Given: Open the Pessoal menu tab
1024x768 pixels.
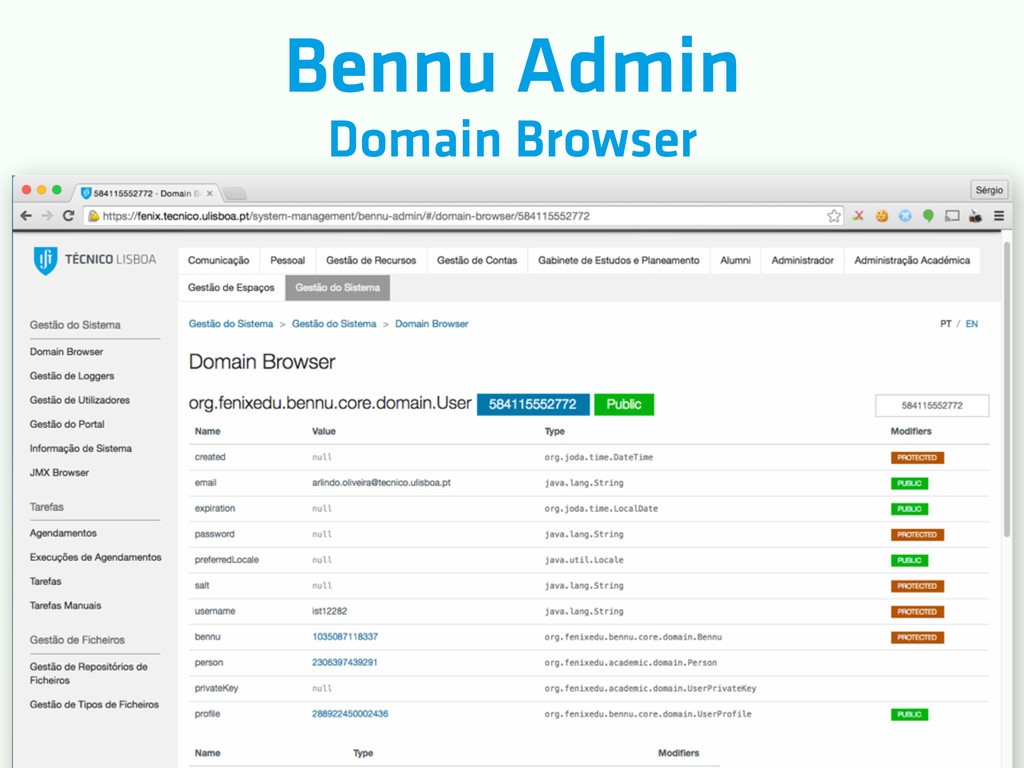Looking at the screenshot, I should (x=287, y=260).
